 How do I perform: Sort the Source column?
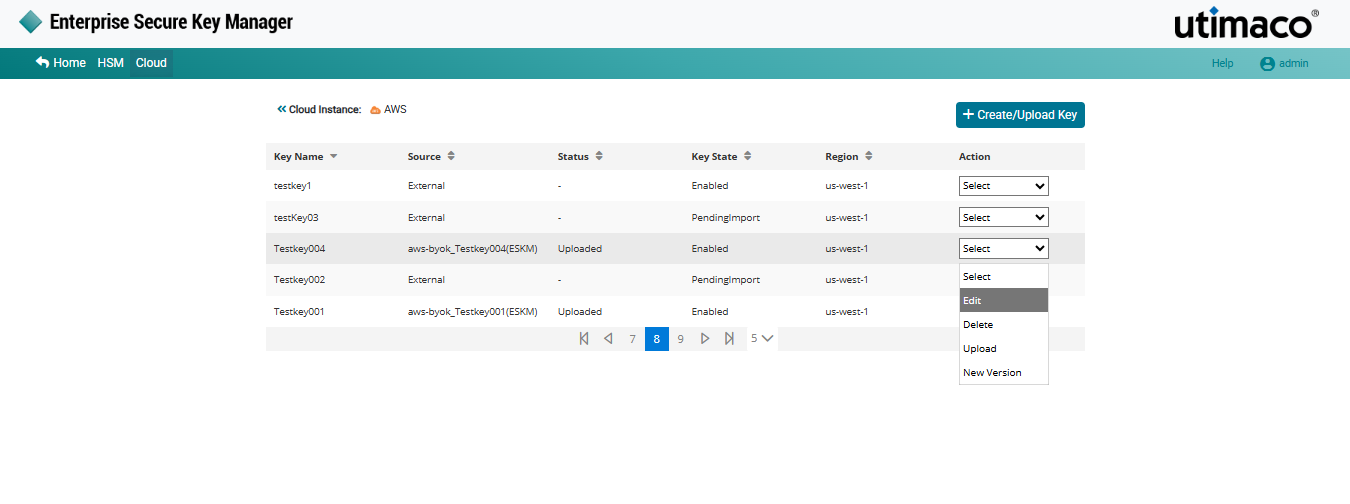coord(451,156)
